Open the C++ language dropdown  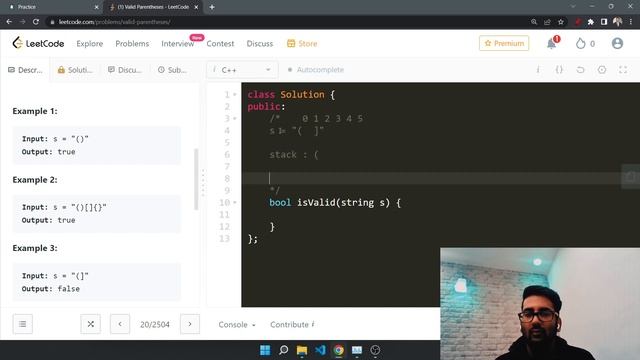pos(242,70)
